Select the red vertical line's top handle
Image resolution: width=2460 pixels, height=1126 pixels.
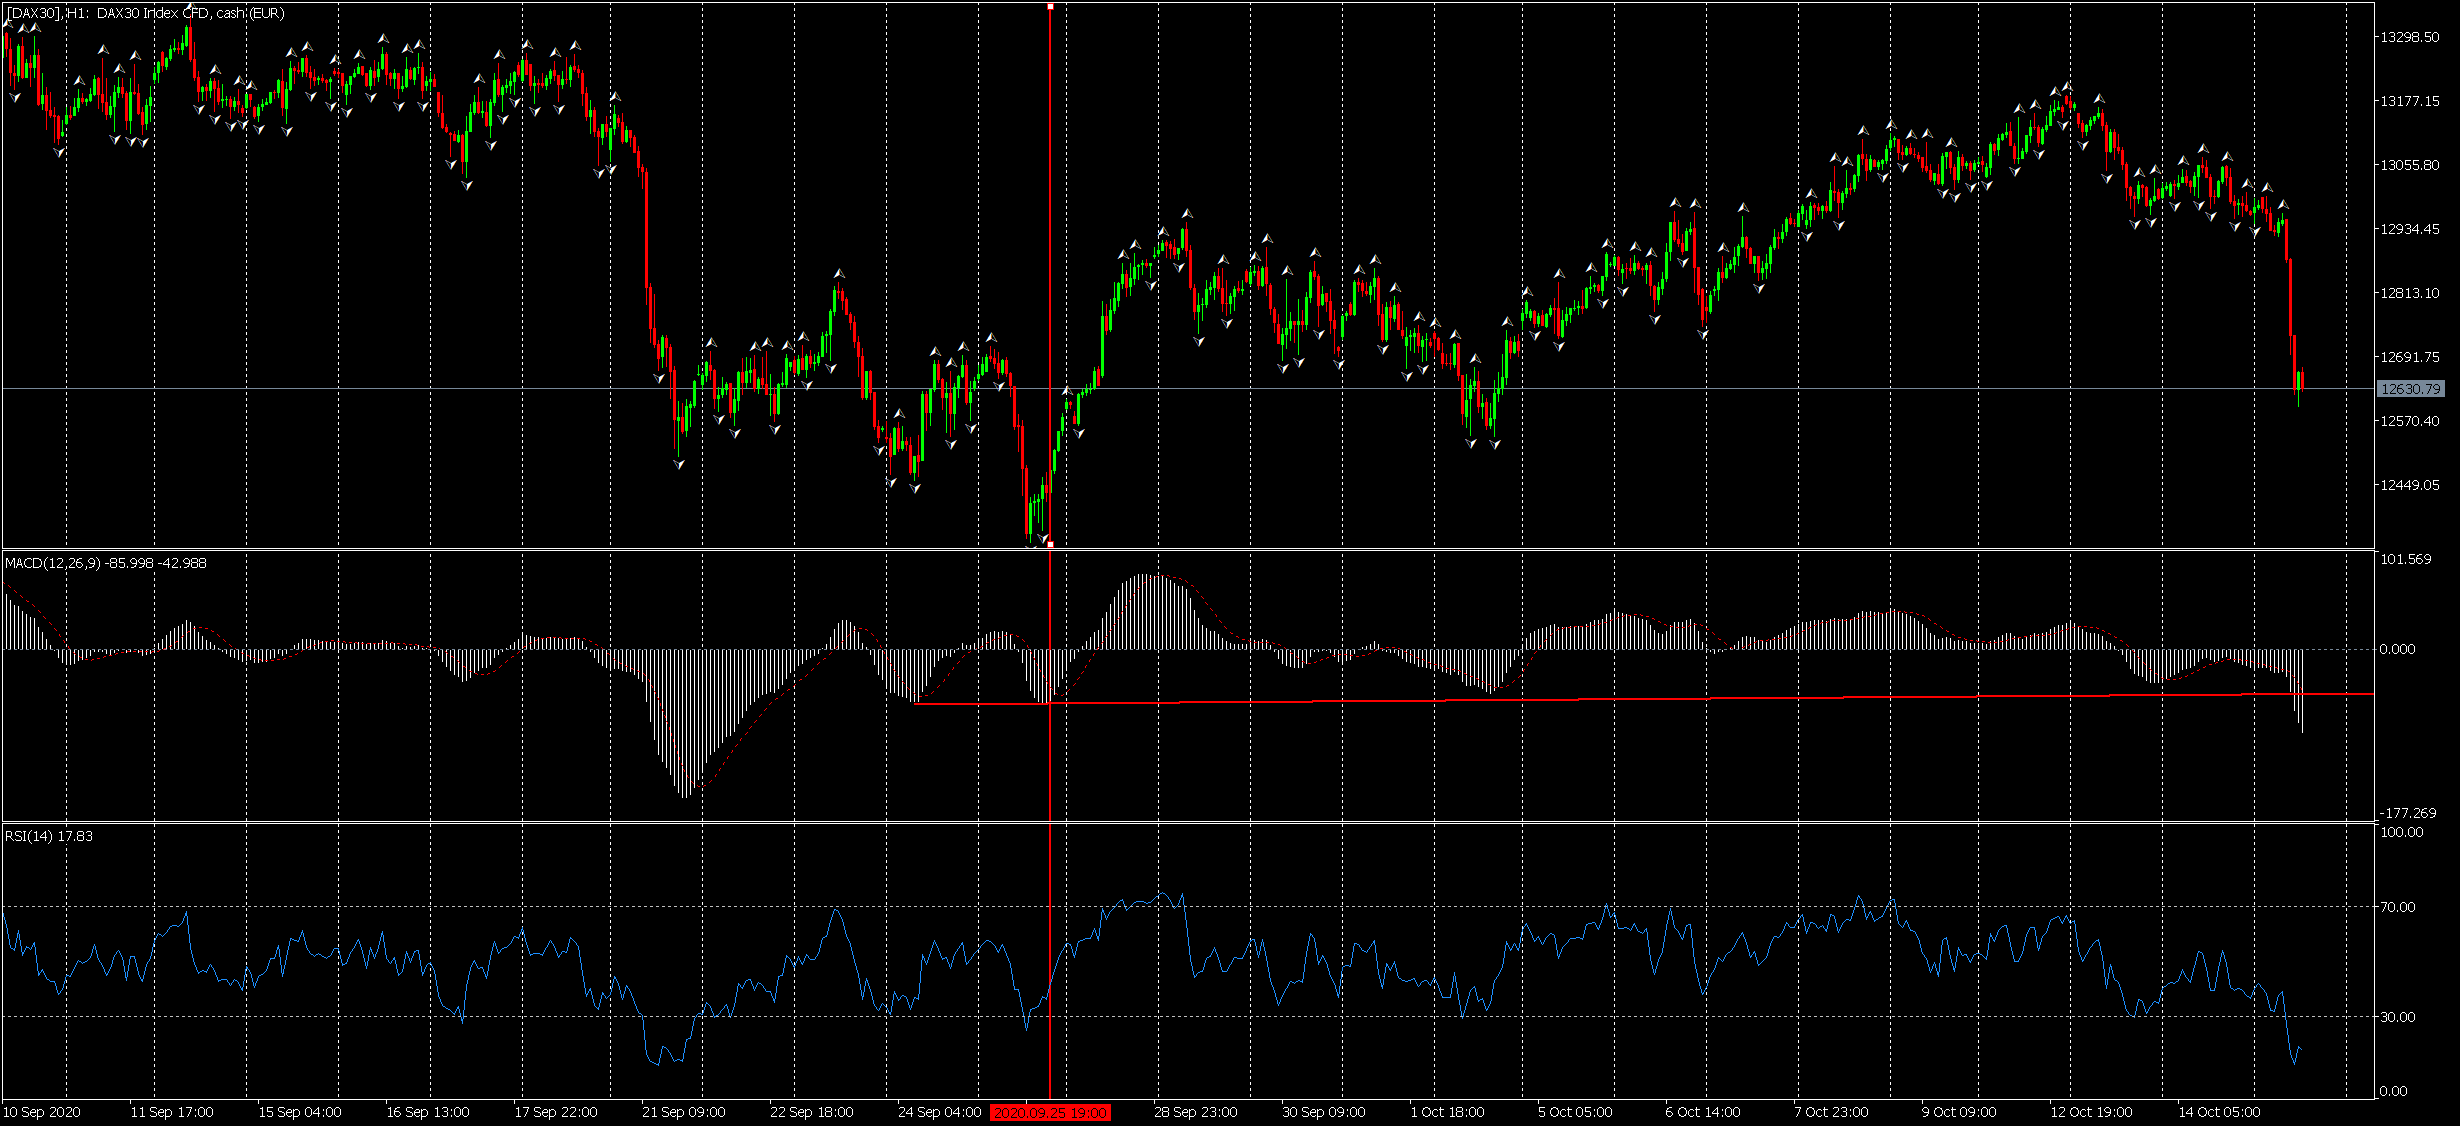[1050, 7]
